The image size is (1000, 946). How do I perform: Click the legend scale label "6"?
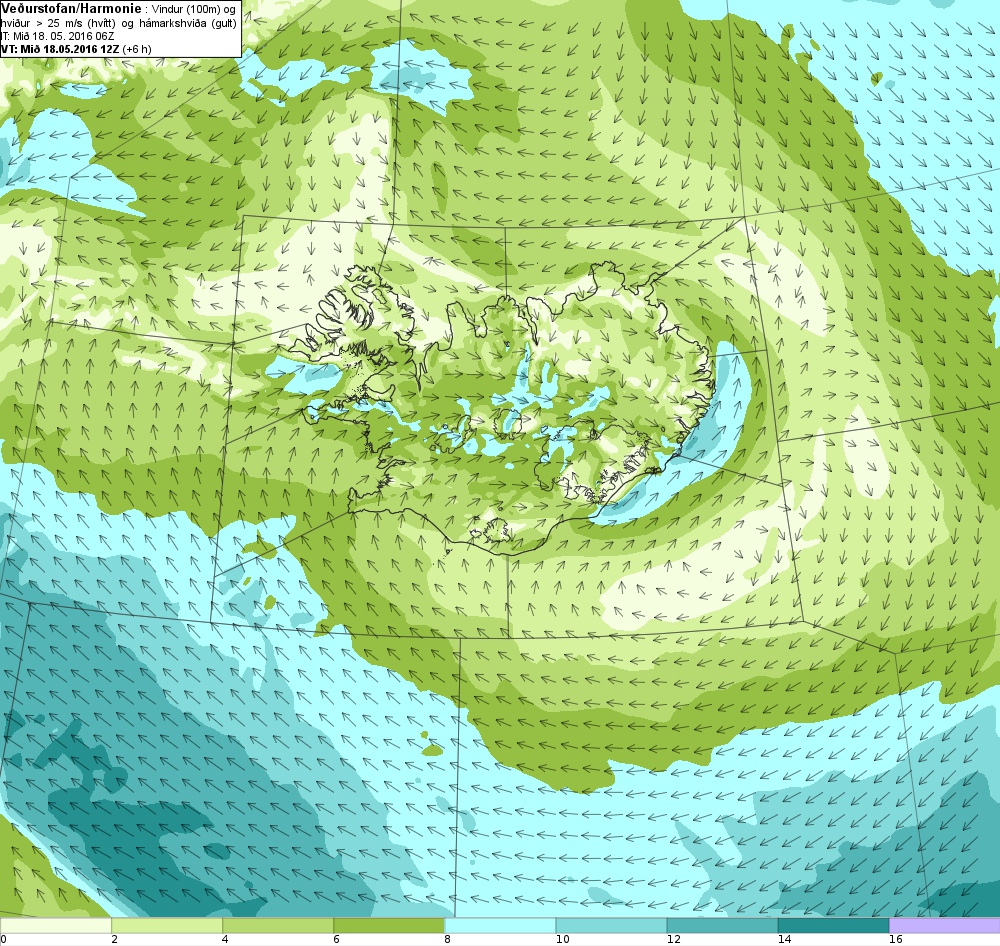[x=336, y=939]
